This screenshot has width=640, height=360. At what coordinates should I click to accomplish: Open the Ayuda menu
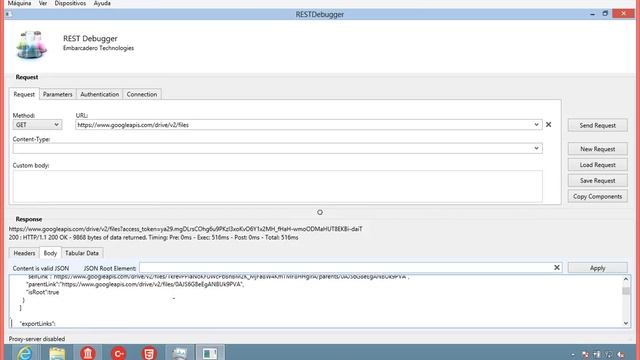pyautogui.click(x=102, y=3)
